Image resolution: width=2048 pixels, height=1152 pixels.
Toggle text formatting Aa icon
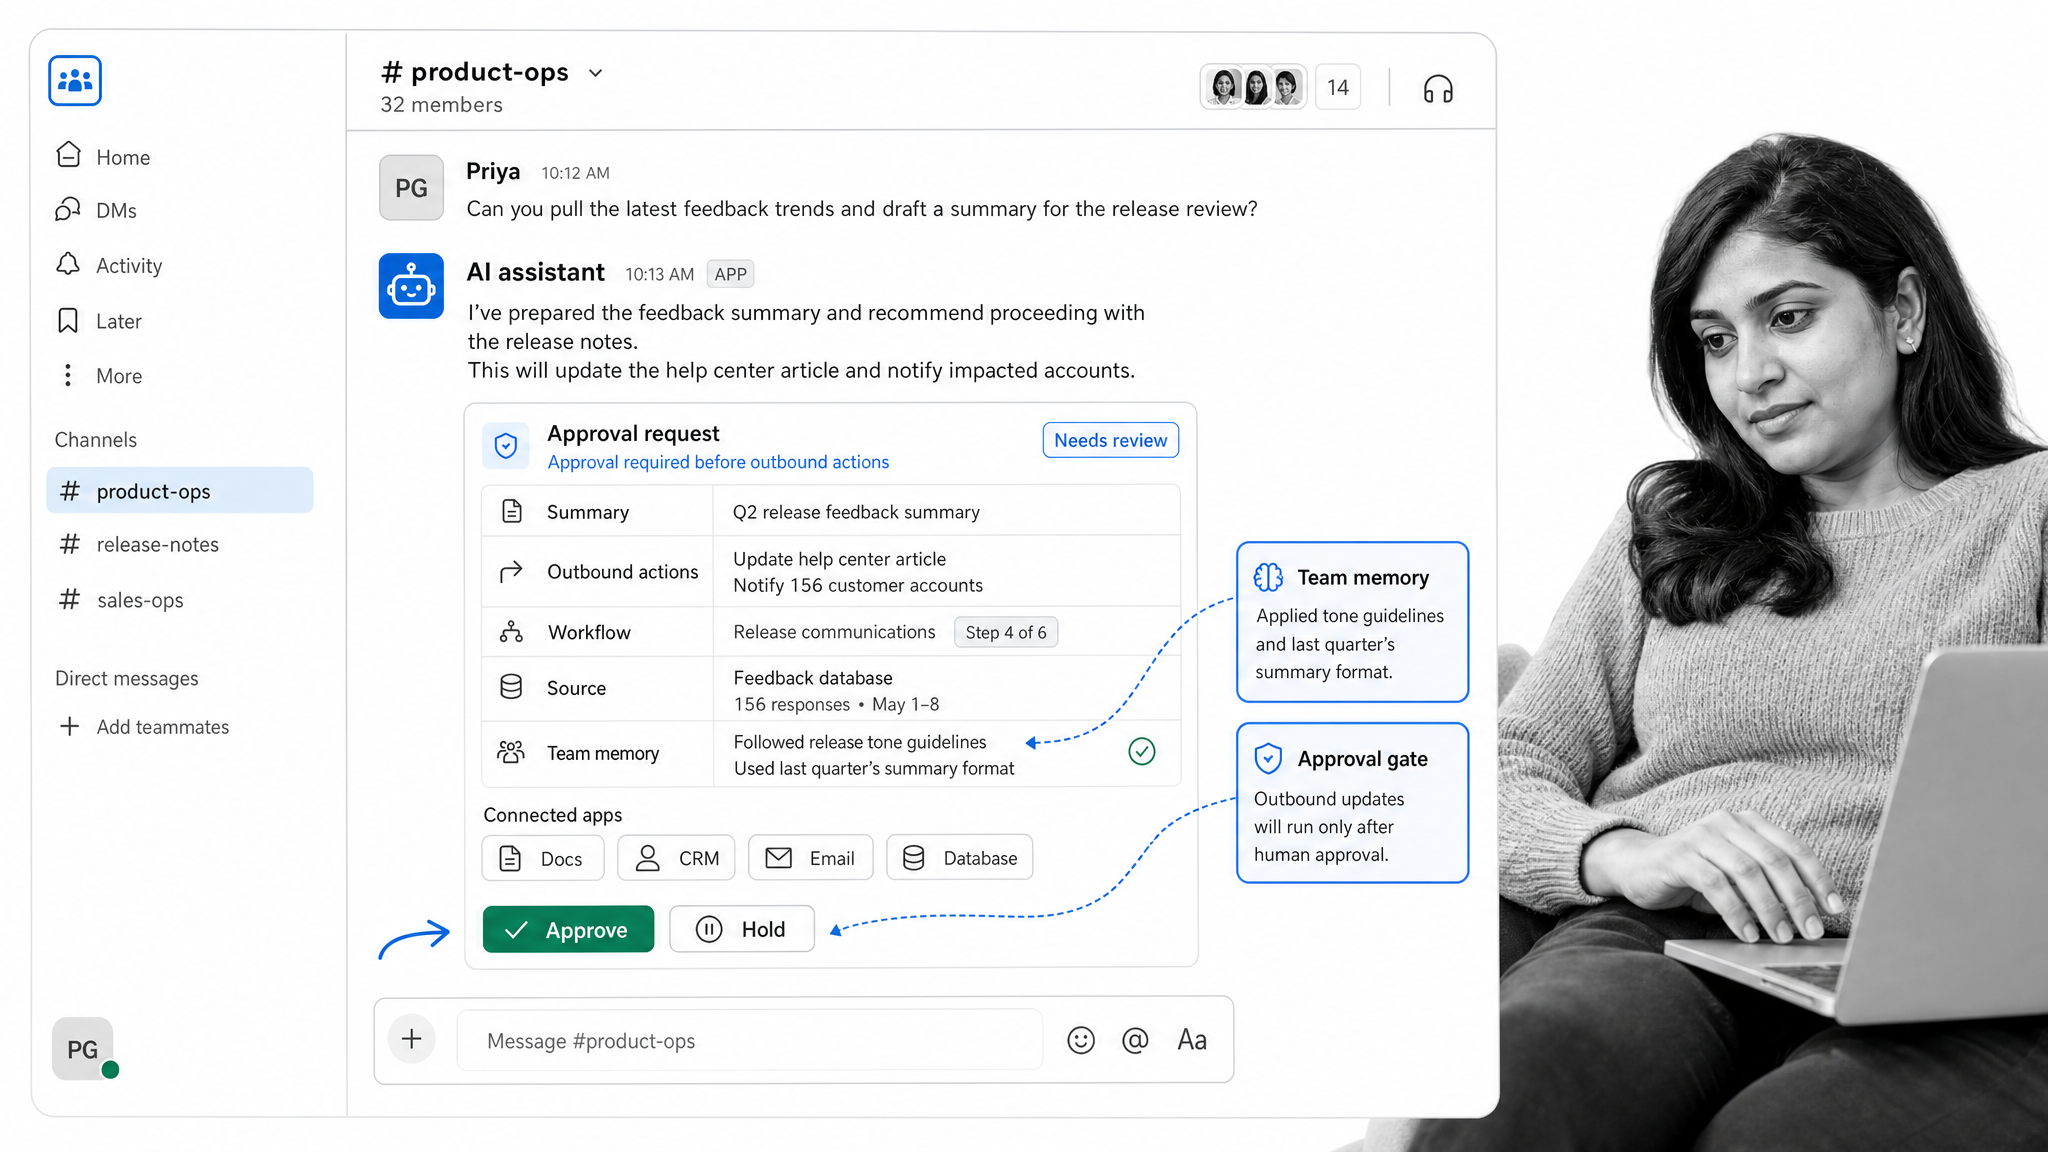[1192, 1040]
